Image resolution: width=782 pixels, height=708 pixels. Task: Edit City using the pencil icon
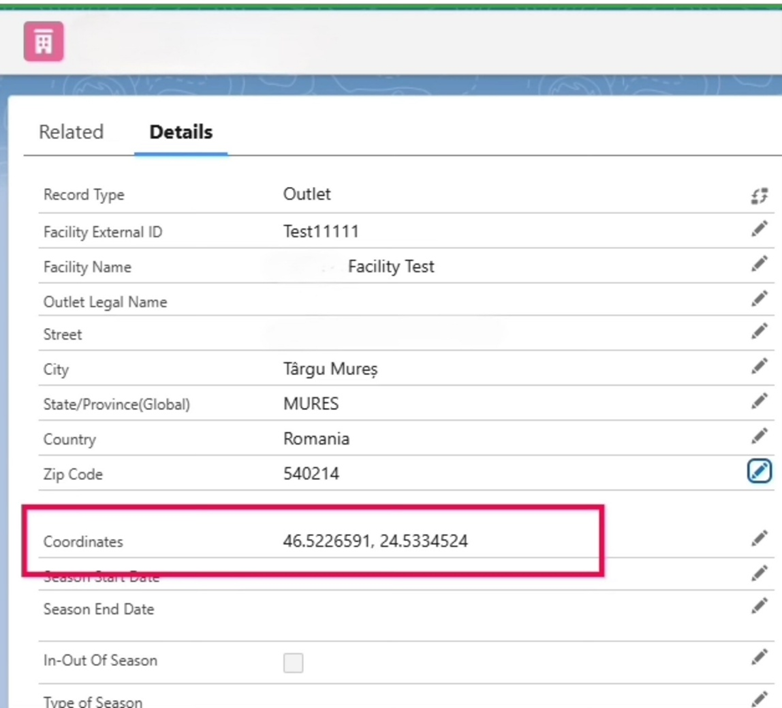(759, 367)
